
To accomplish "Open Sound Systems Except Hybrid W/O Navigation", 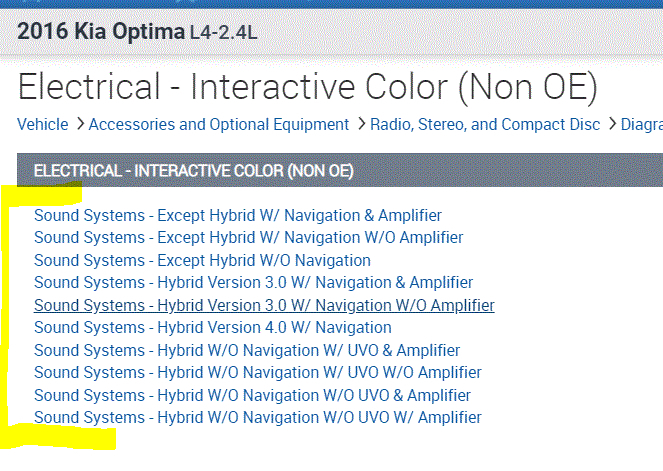I will (202, 260).
